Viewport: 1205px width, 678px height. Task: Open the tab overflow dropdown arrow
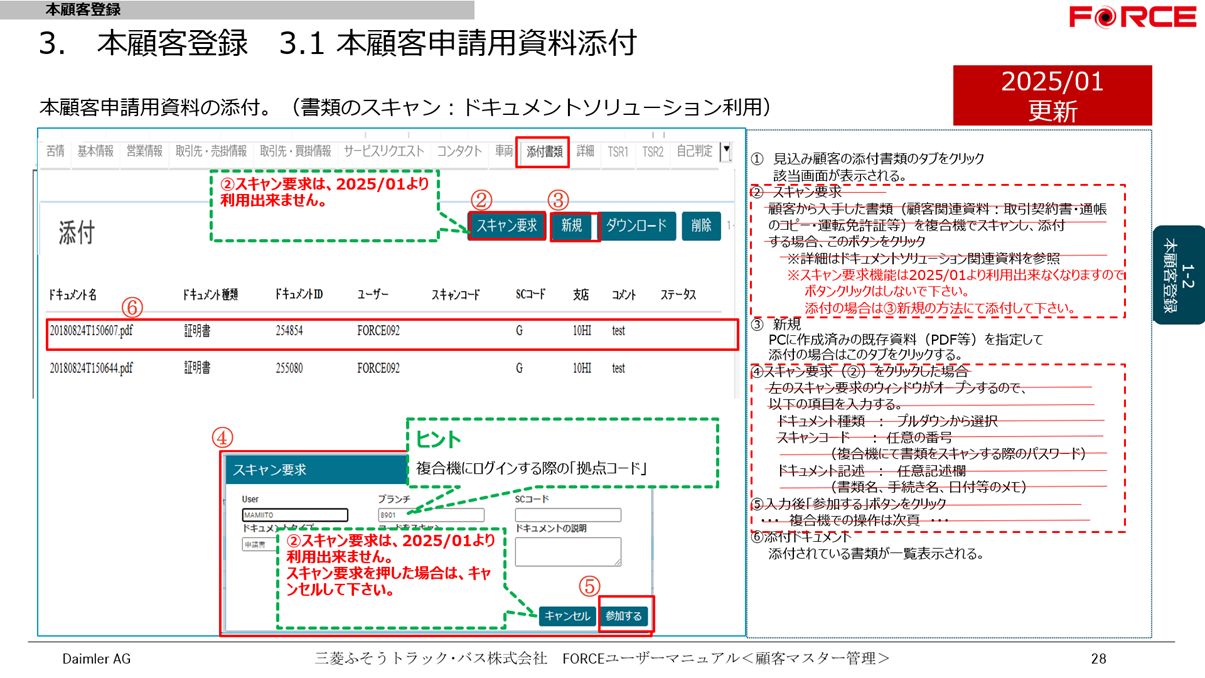click(727, 152)
